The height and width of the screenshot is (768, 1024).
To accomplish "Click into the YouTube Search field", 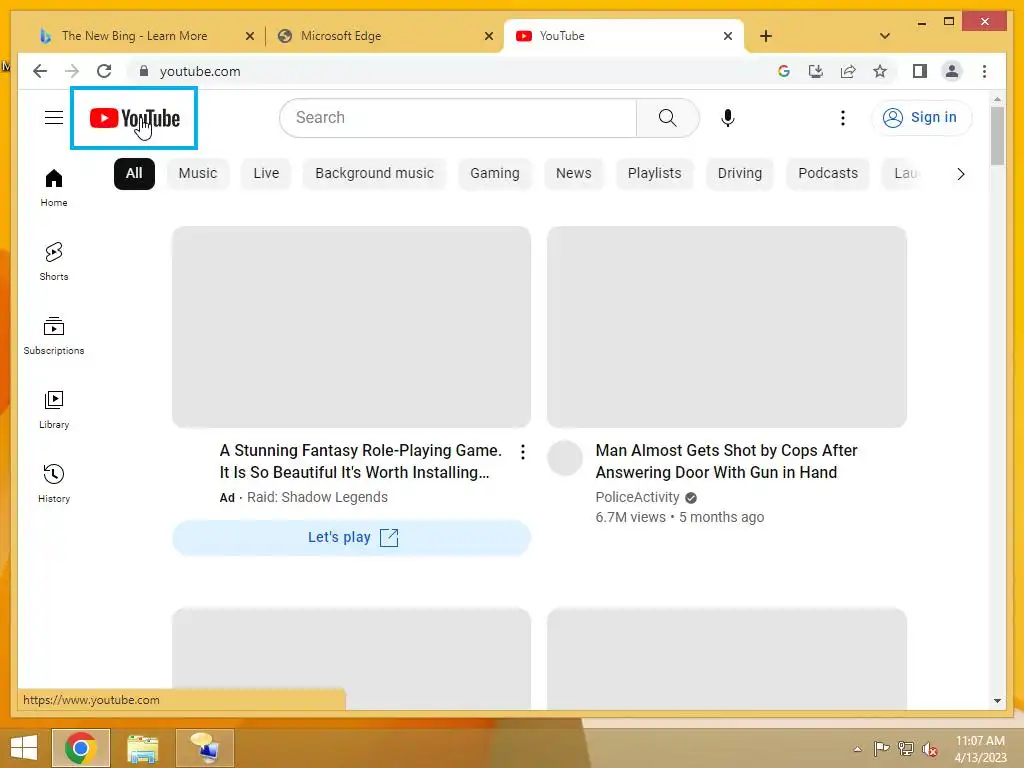I will 458,118.
